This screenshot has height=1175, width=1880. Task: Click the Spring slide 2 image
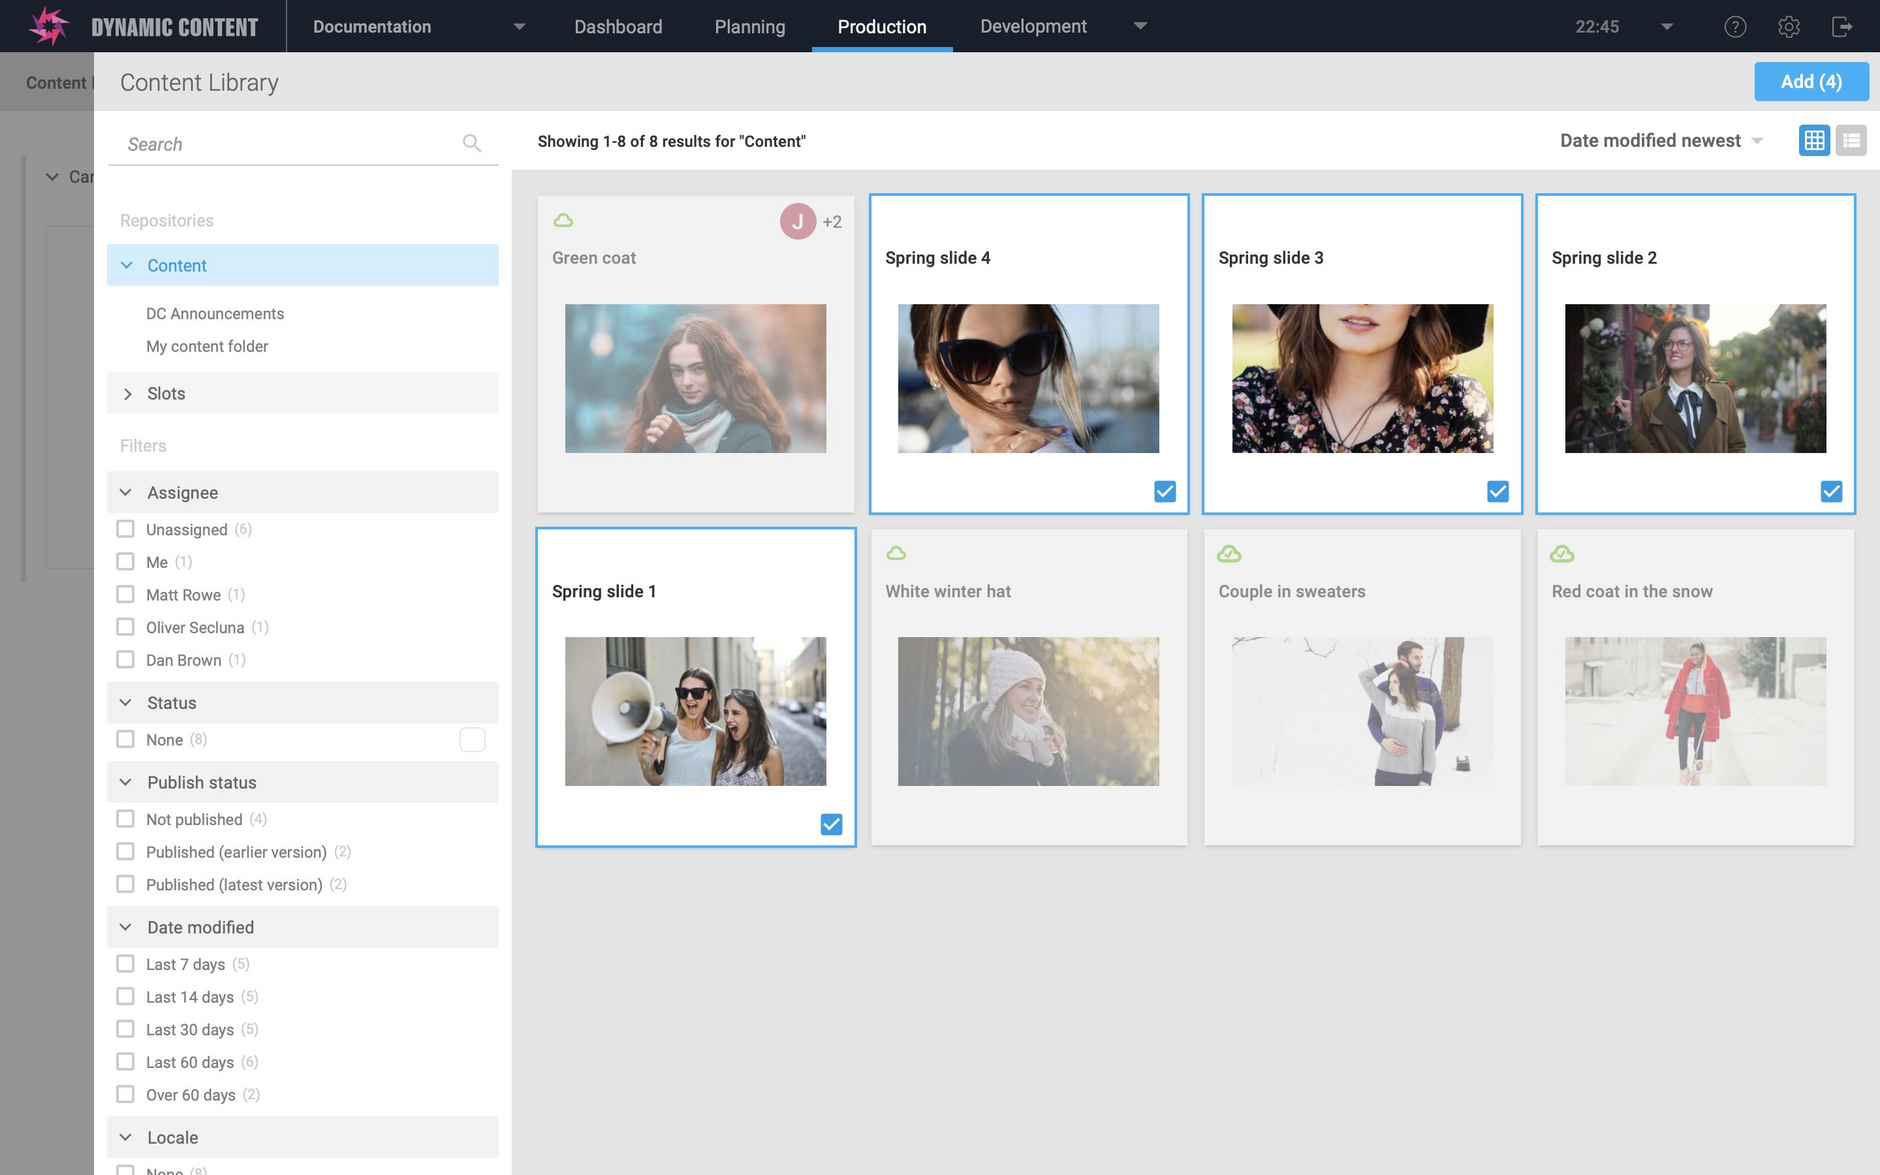[x=1695, y=378]
